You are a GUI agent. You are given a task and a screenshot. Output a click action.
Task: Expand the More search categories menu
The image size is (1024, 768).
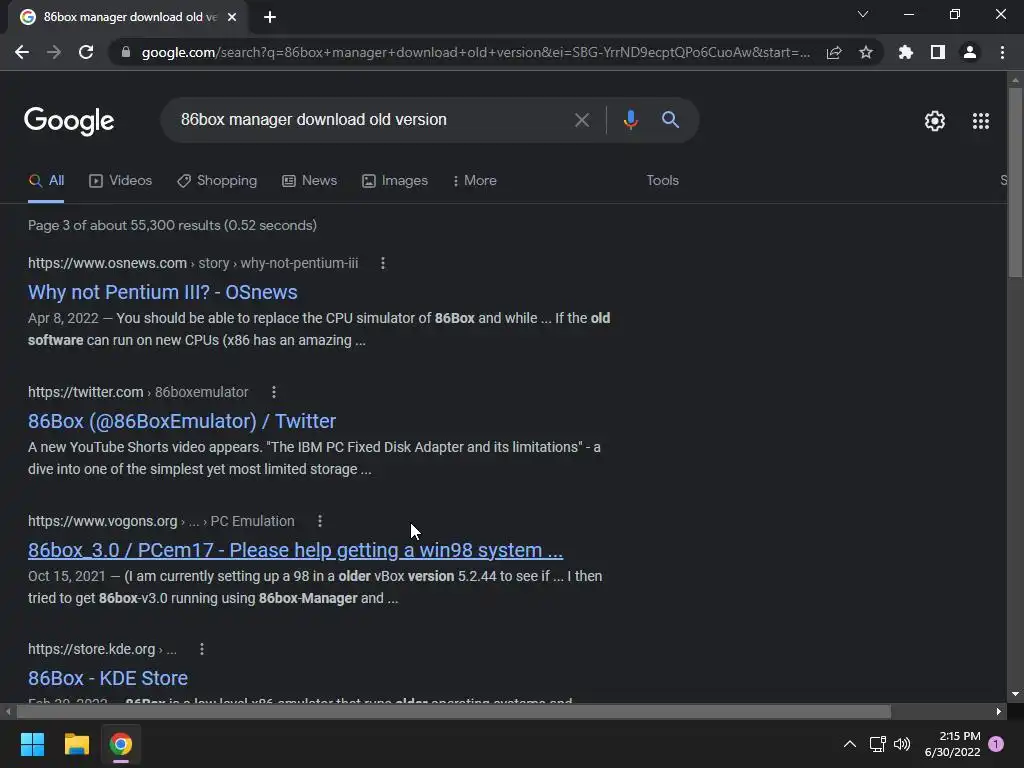click(x=475, y=181)
